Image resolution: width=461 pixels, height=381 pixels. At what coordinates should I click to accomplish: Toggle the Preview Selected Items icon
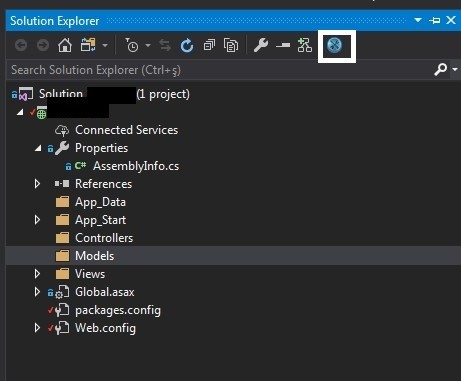(x=283, y=45)
